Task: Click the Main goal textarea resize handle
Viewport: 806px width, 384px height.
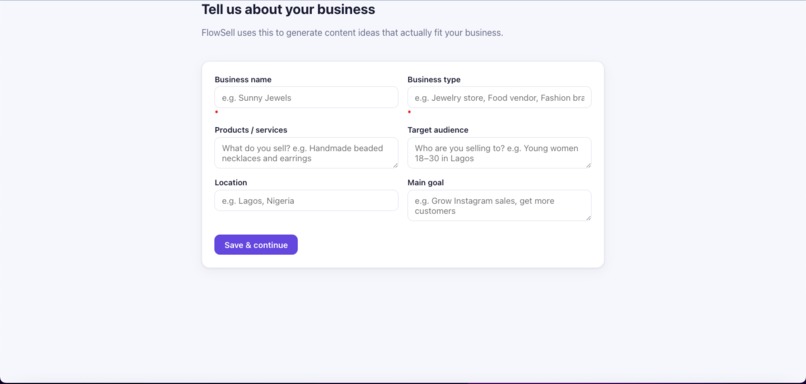Action: 588,218
